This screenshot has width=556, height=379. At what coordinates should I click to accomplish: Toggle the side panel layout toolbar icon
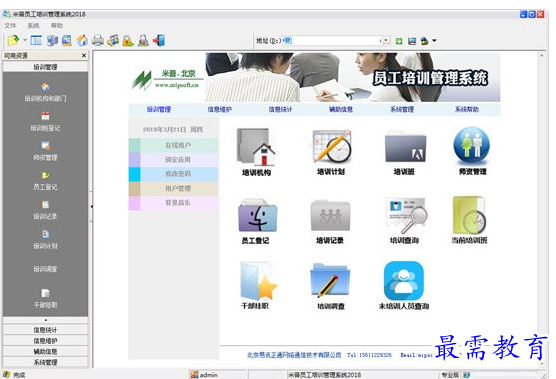coord(36,40)
